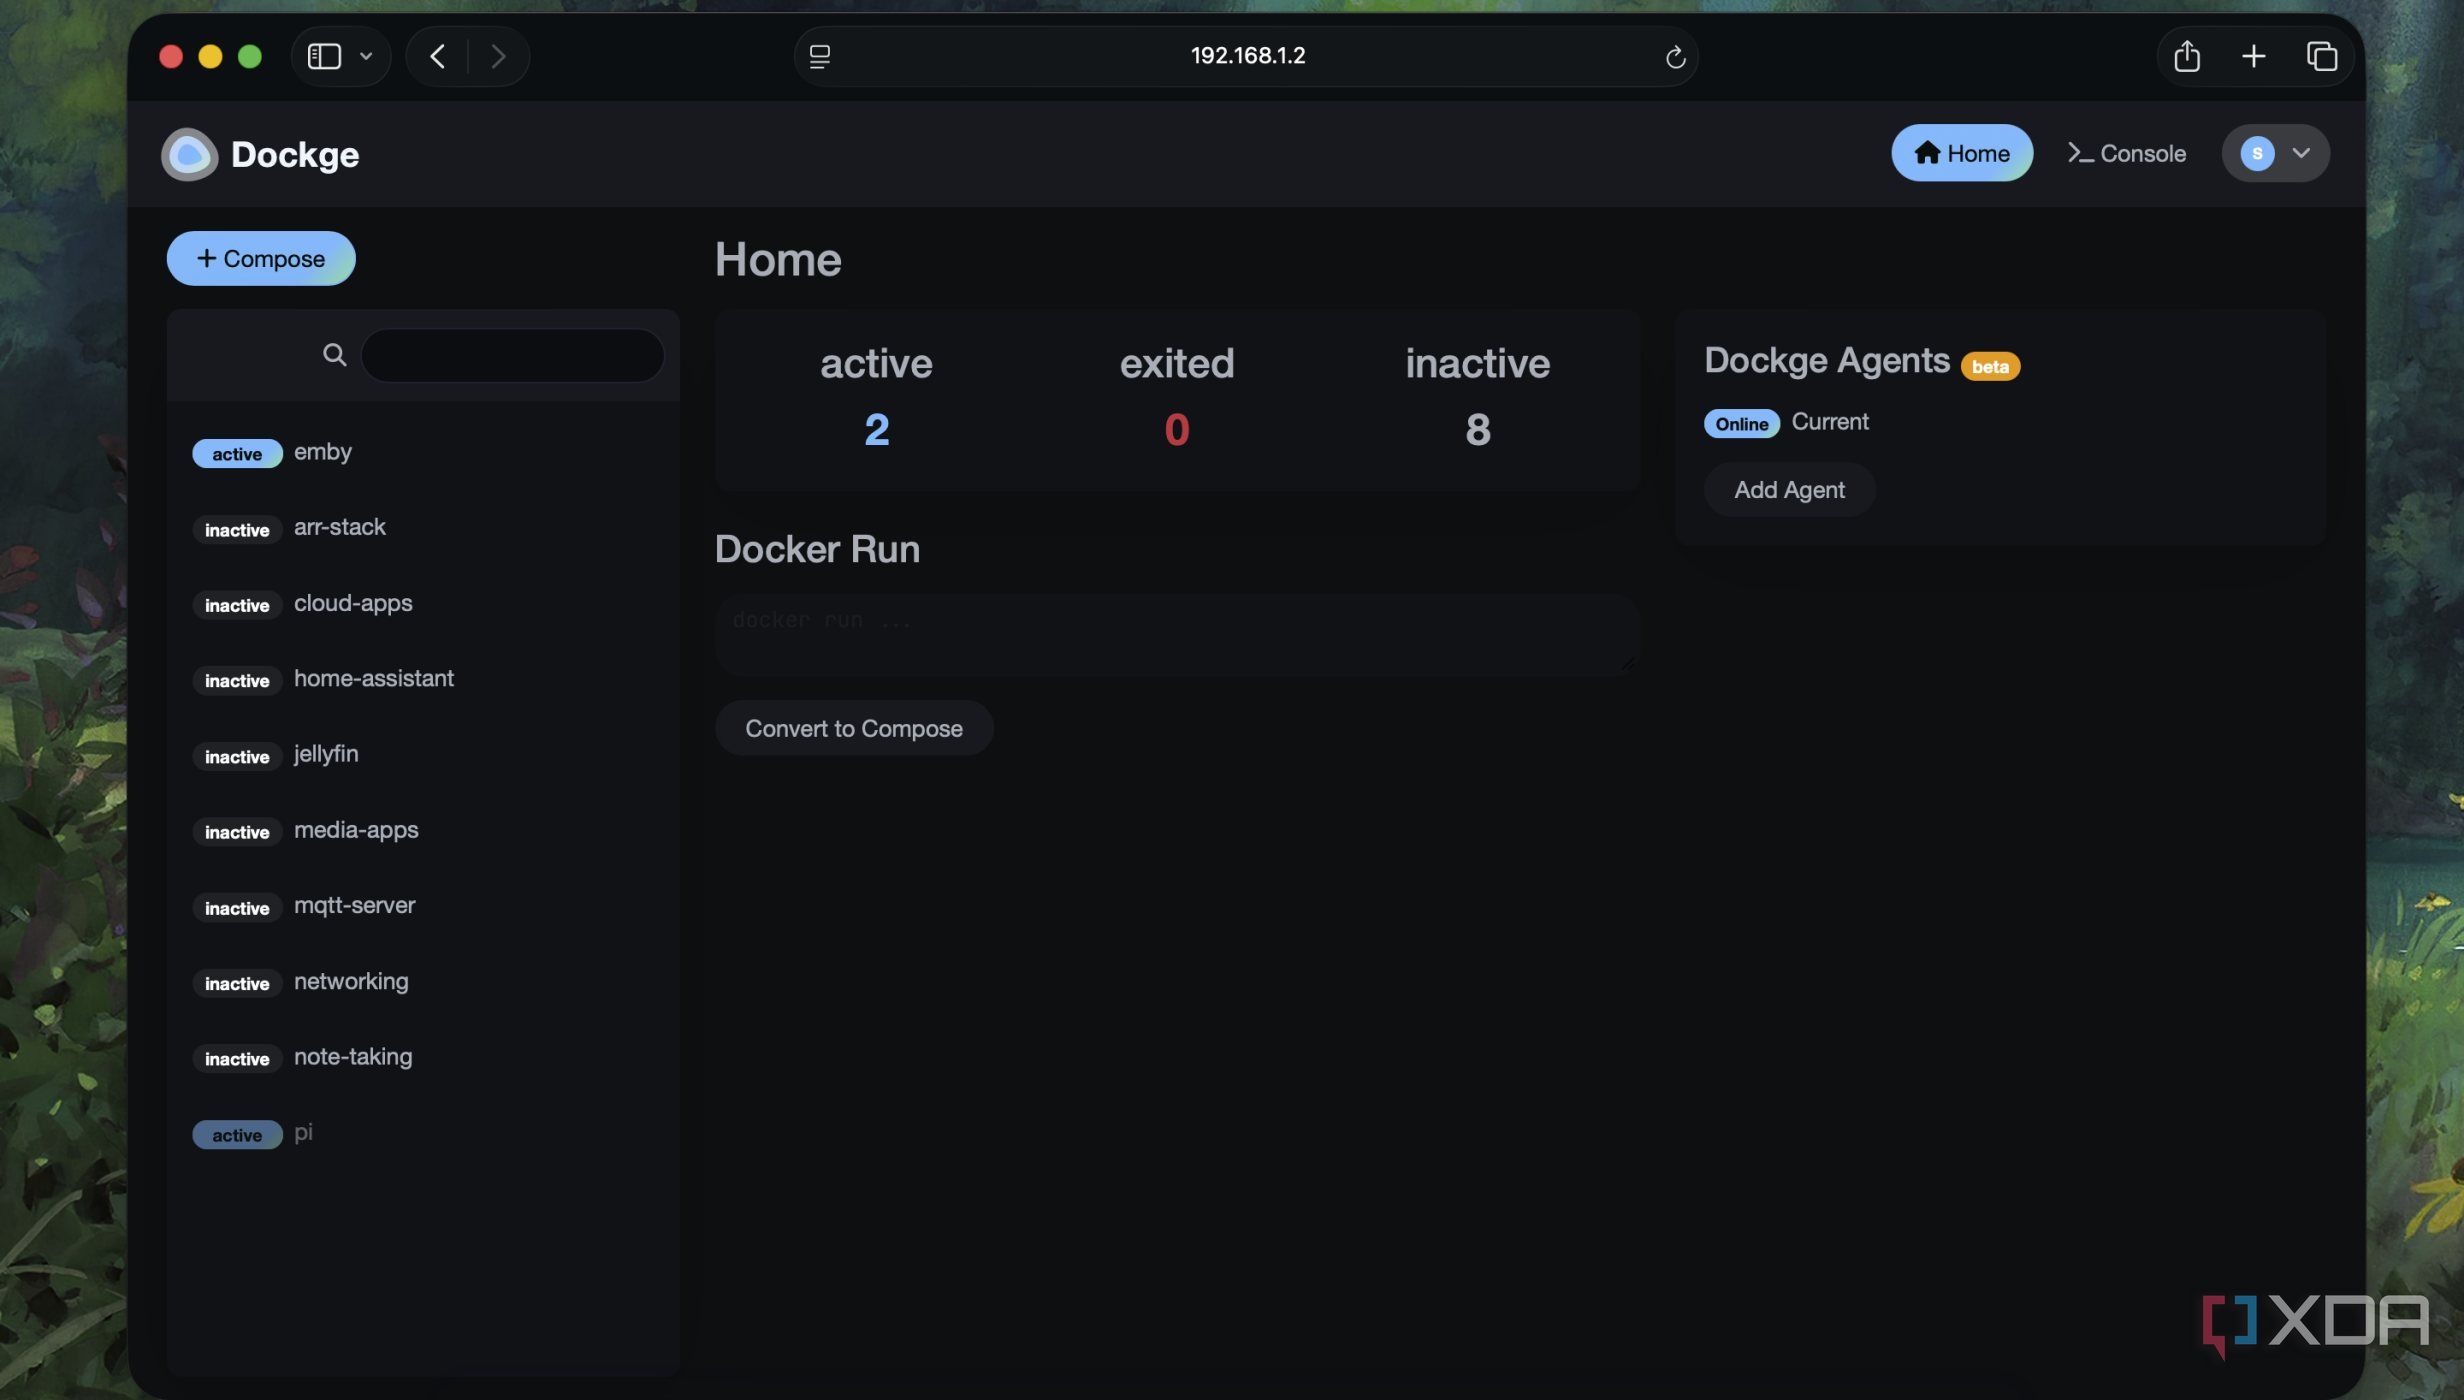Select the home-assistant stack
2464x1400 pixels.
click(x=424, y=679)
